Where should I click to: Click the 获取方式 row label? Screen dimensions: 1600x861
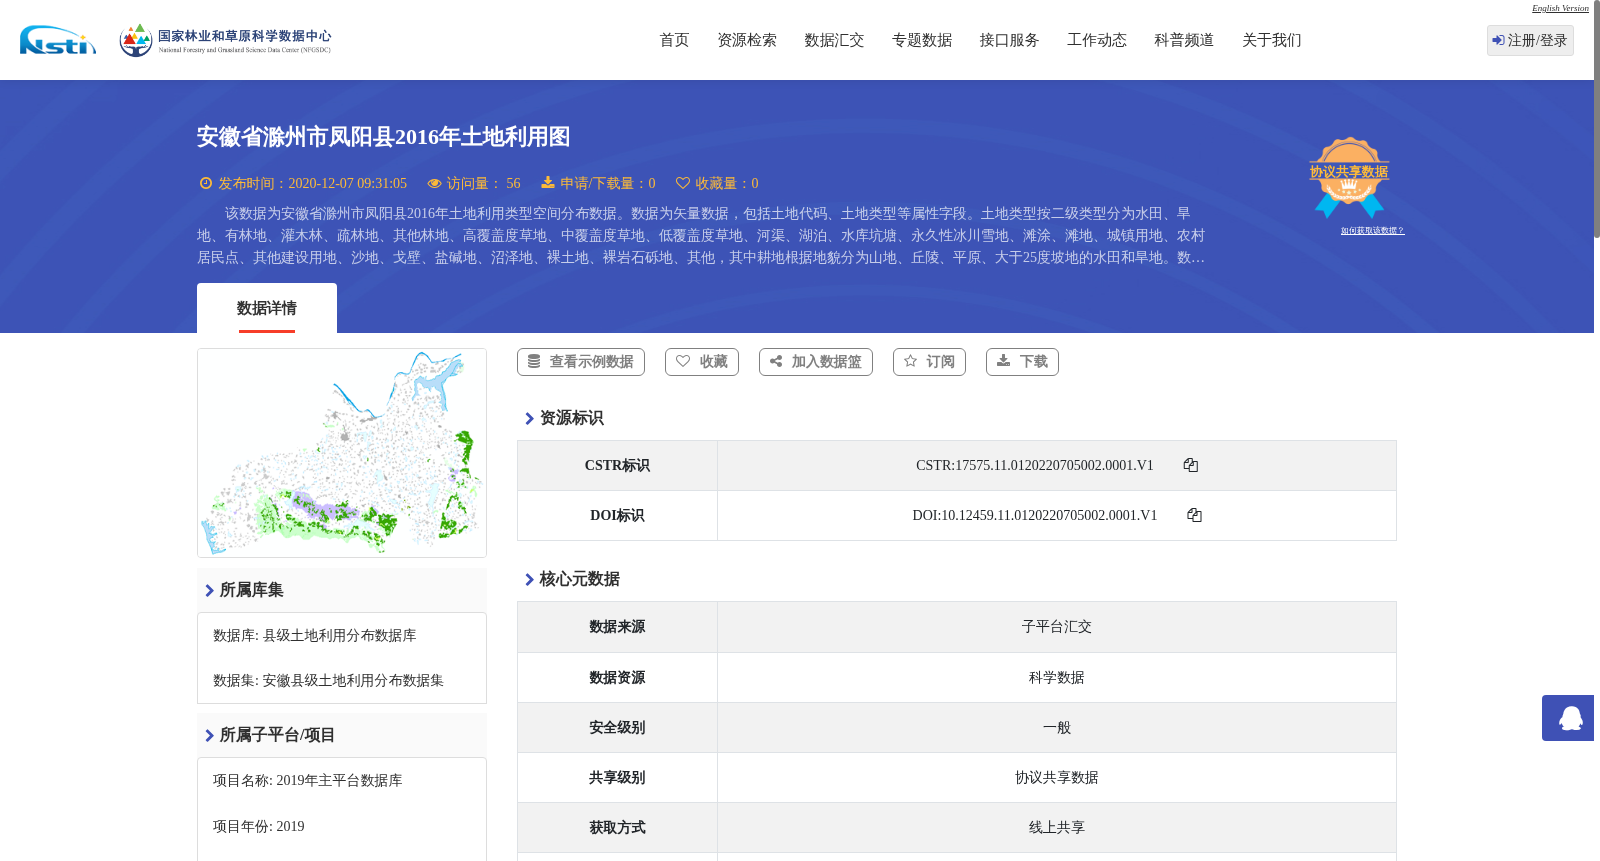tap(617, 828)
